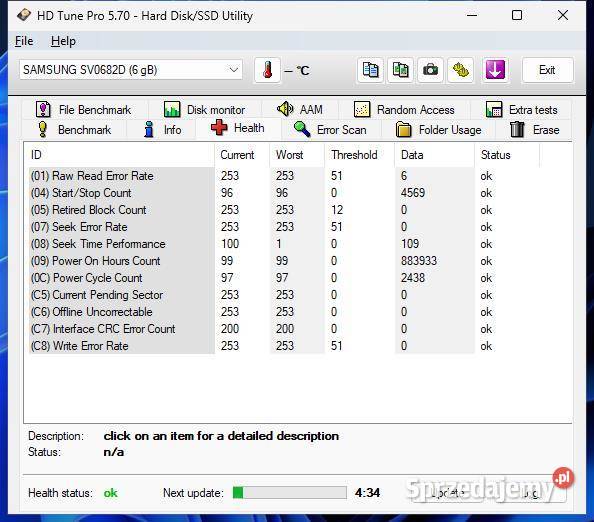Click the Erase trash can icon
Screen dimensions: 594x522
[x=517, y=130]
